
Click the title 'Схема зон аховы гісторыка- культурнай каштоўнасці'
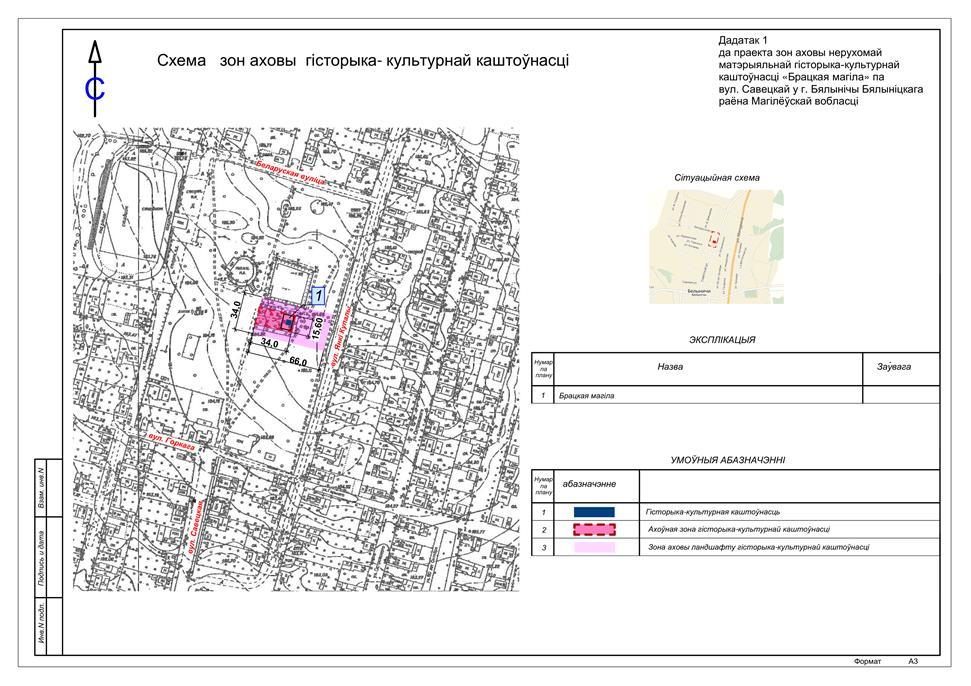tap(363, 61)
